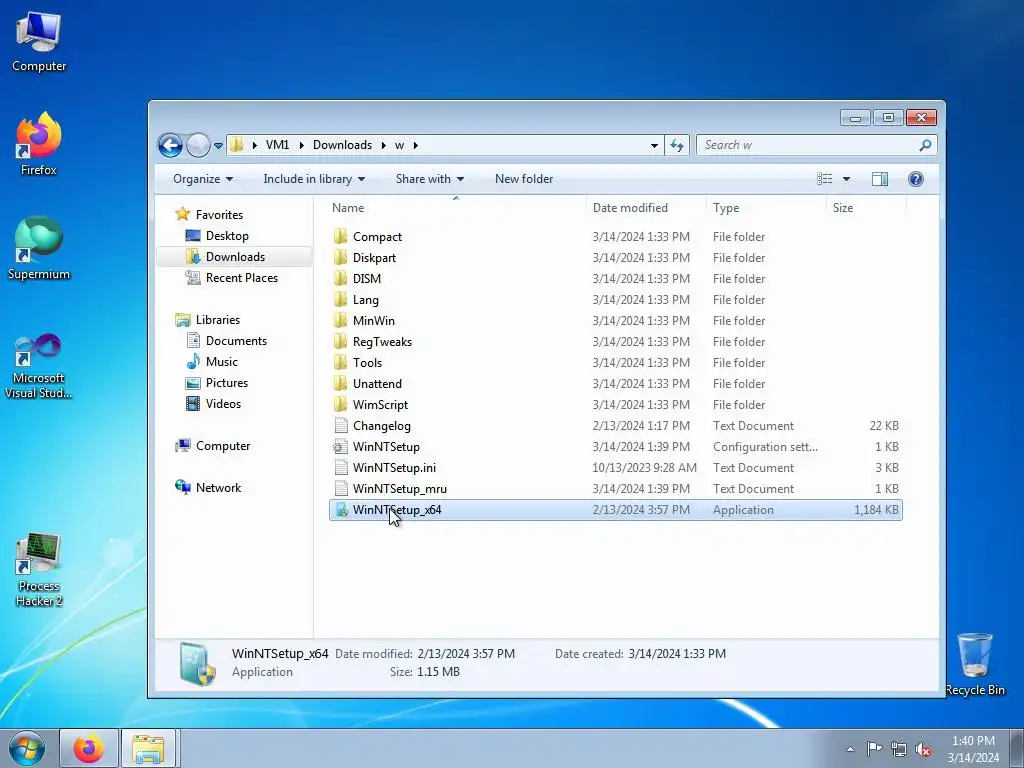1024x768 pixels.
Task: Open the Computer desktop icon
Action: point(39,42)
